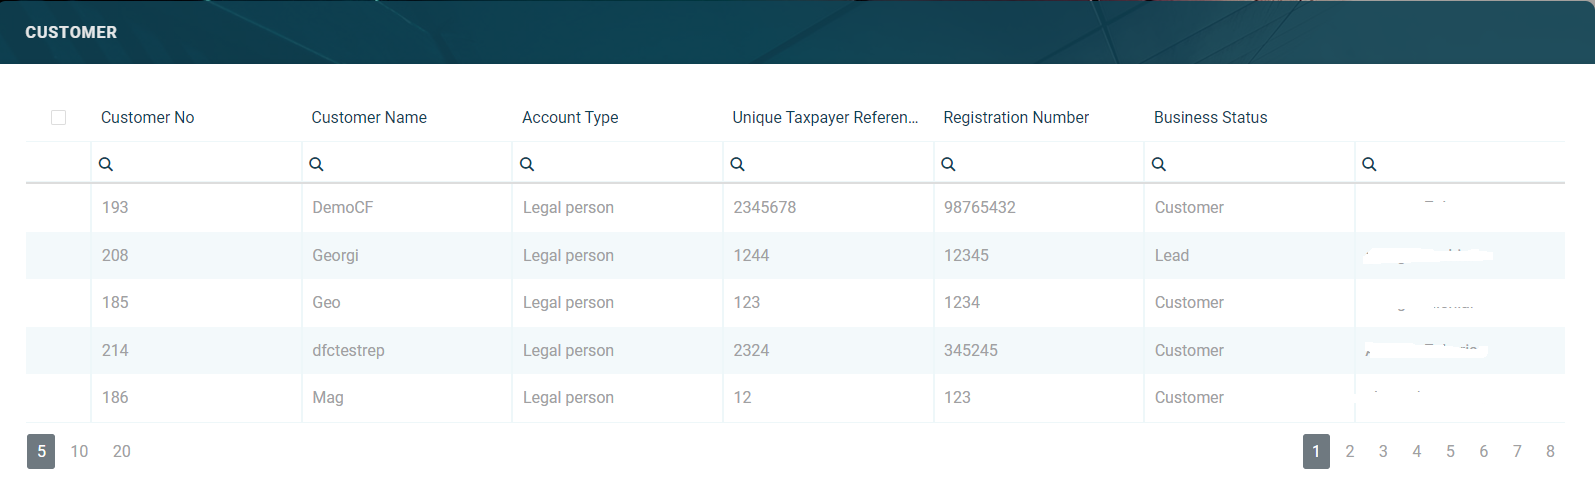Viewport: 1595px width, 477px height.
Task: Jump to page 8 in the pager
Action: [1550, 452]
